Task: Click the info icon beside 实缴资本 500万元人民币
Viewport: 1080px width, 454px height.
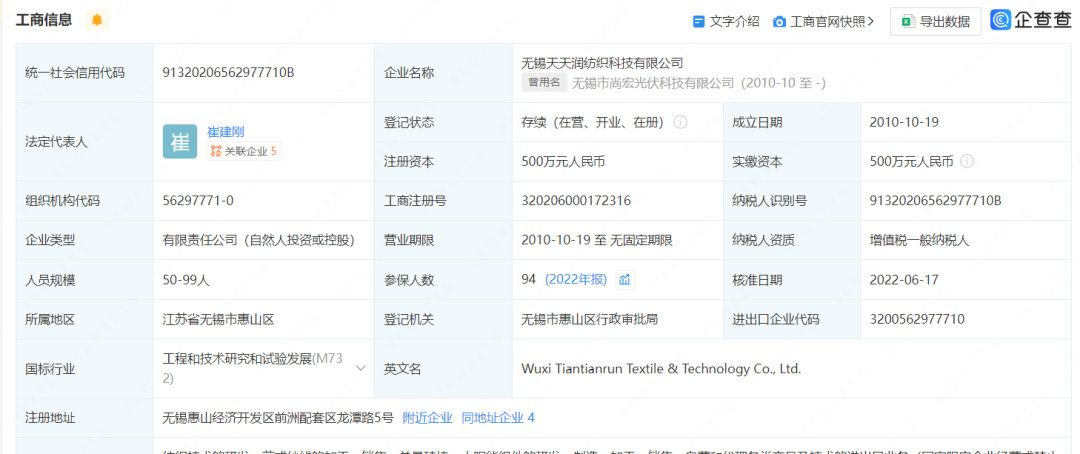Action: point(967,162)
